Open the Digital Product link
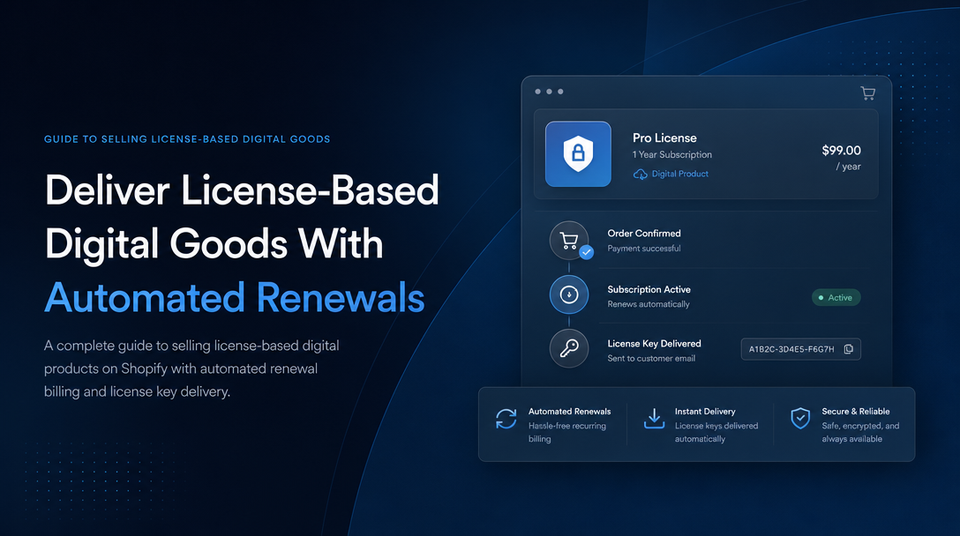The height and width of the screenshot is (536, 960). tap(680, 174)
